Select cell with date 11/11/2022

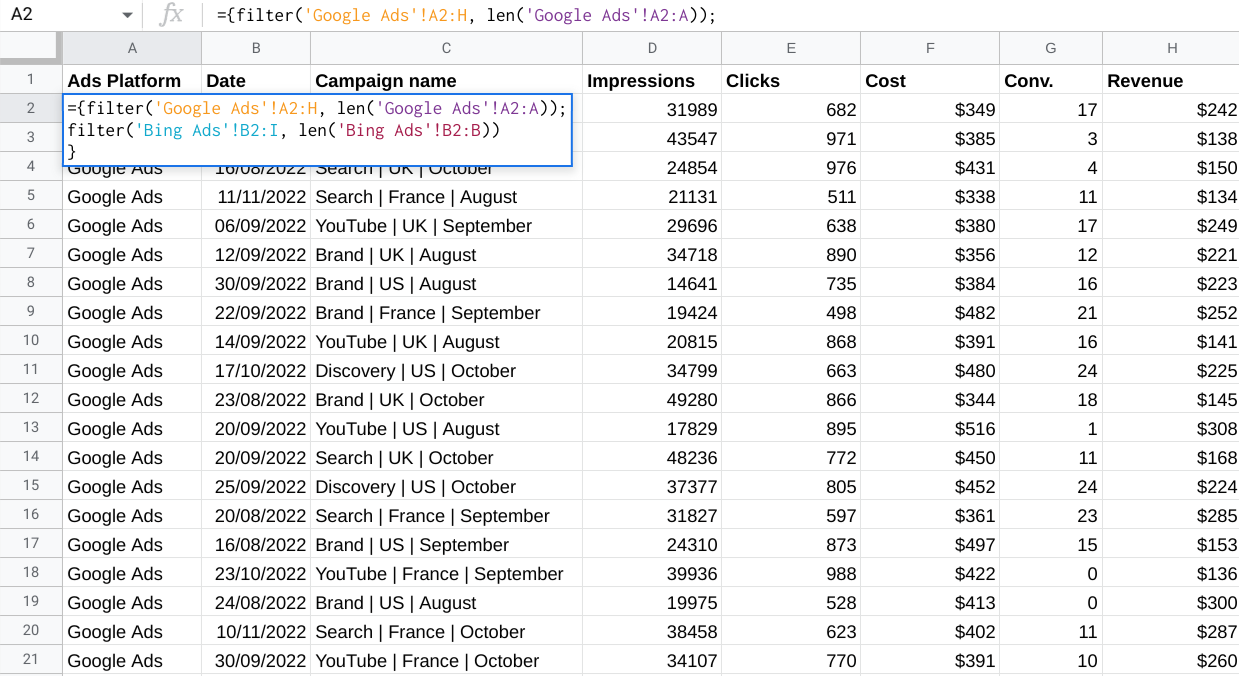256,197
